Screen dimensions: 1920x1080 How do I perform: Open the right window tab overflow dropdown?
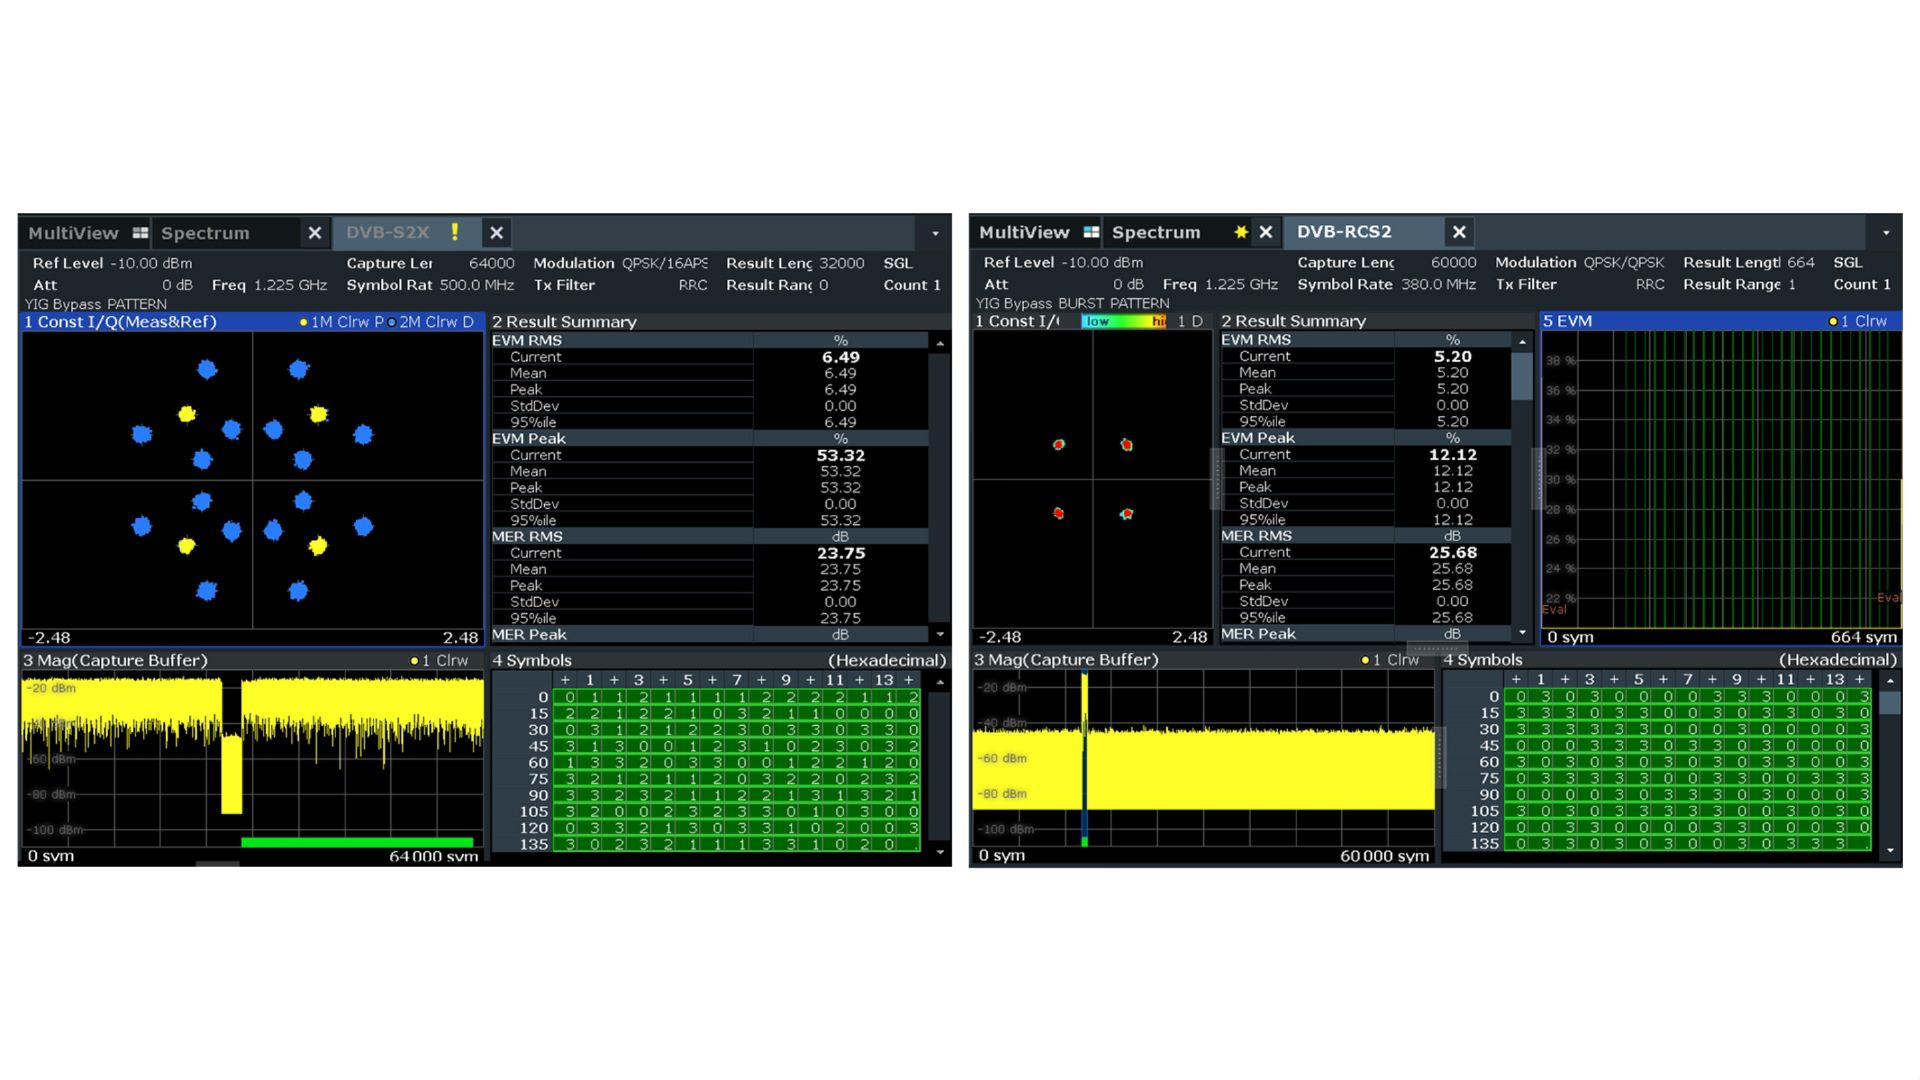1886,233
